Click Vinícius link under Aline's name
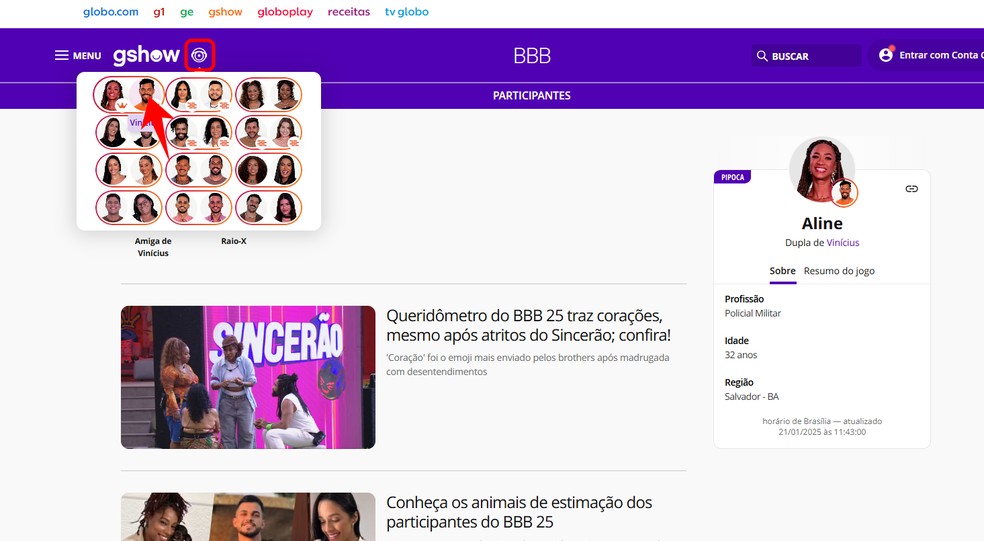The width and height of the screenshot is (984, 541). click(x=843, y=243)
